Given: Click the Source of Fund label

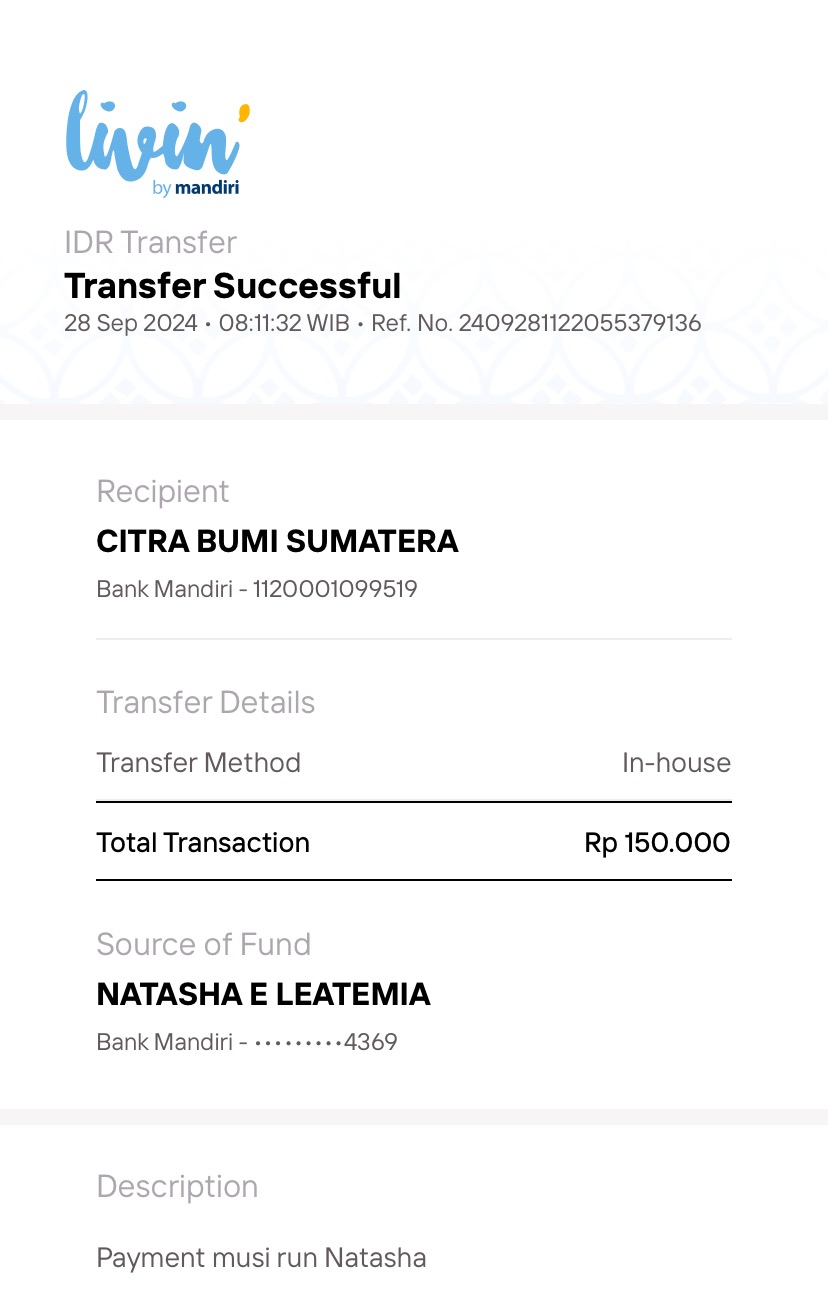Looking at the screenshot, I should coord(204,944).
